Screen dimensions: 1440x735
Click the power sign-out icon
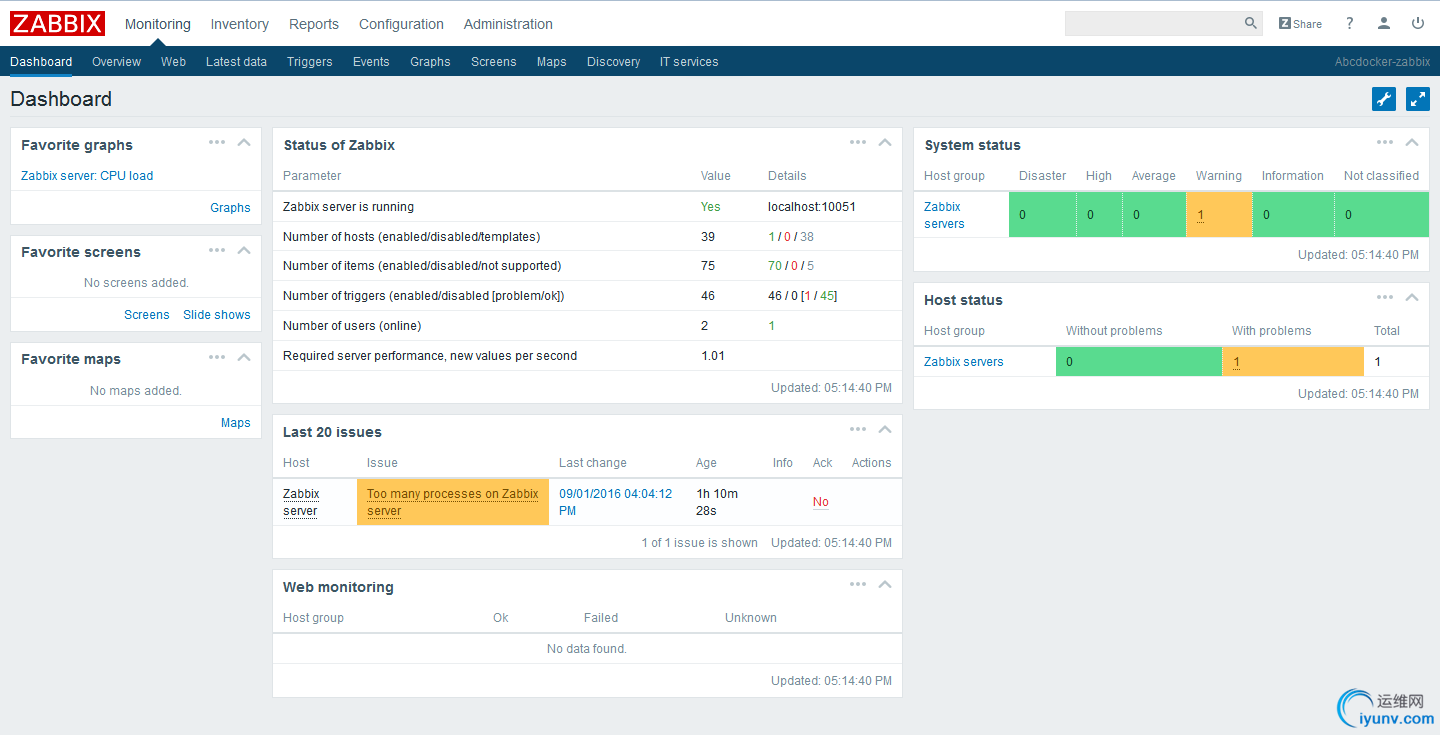point(1418,23)
